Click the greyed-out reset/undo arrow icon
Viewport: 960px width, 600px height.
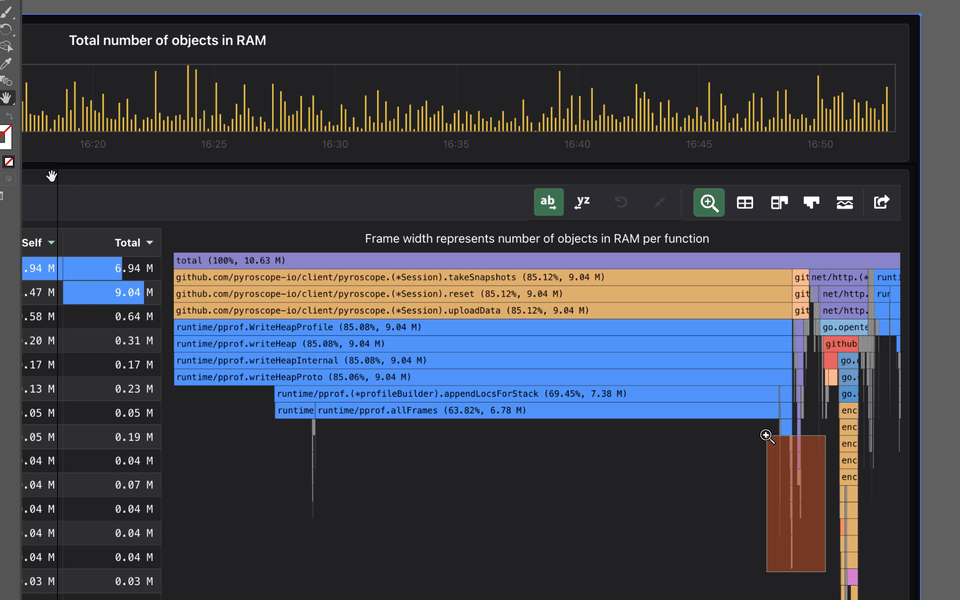tap(621, 202)
